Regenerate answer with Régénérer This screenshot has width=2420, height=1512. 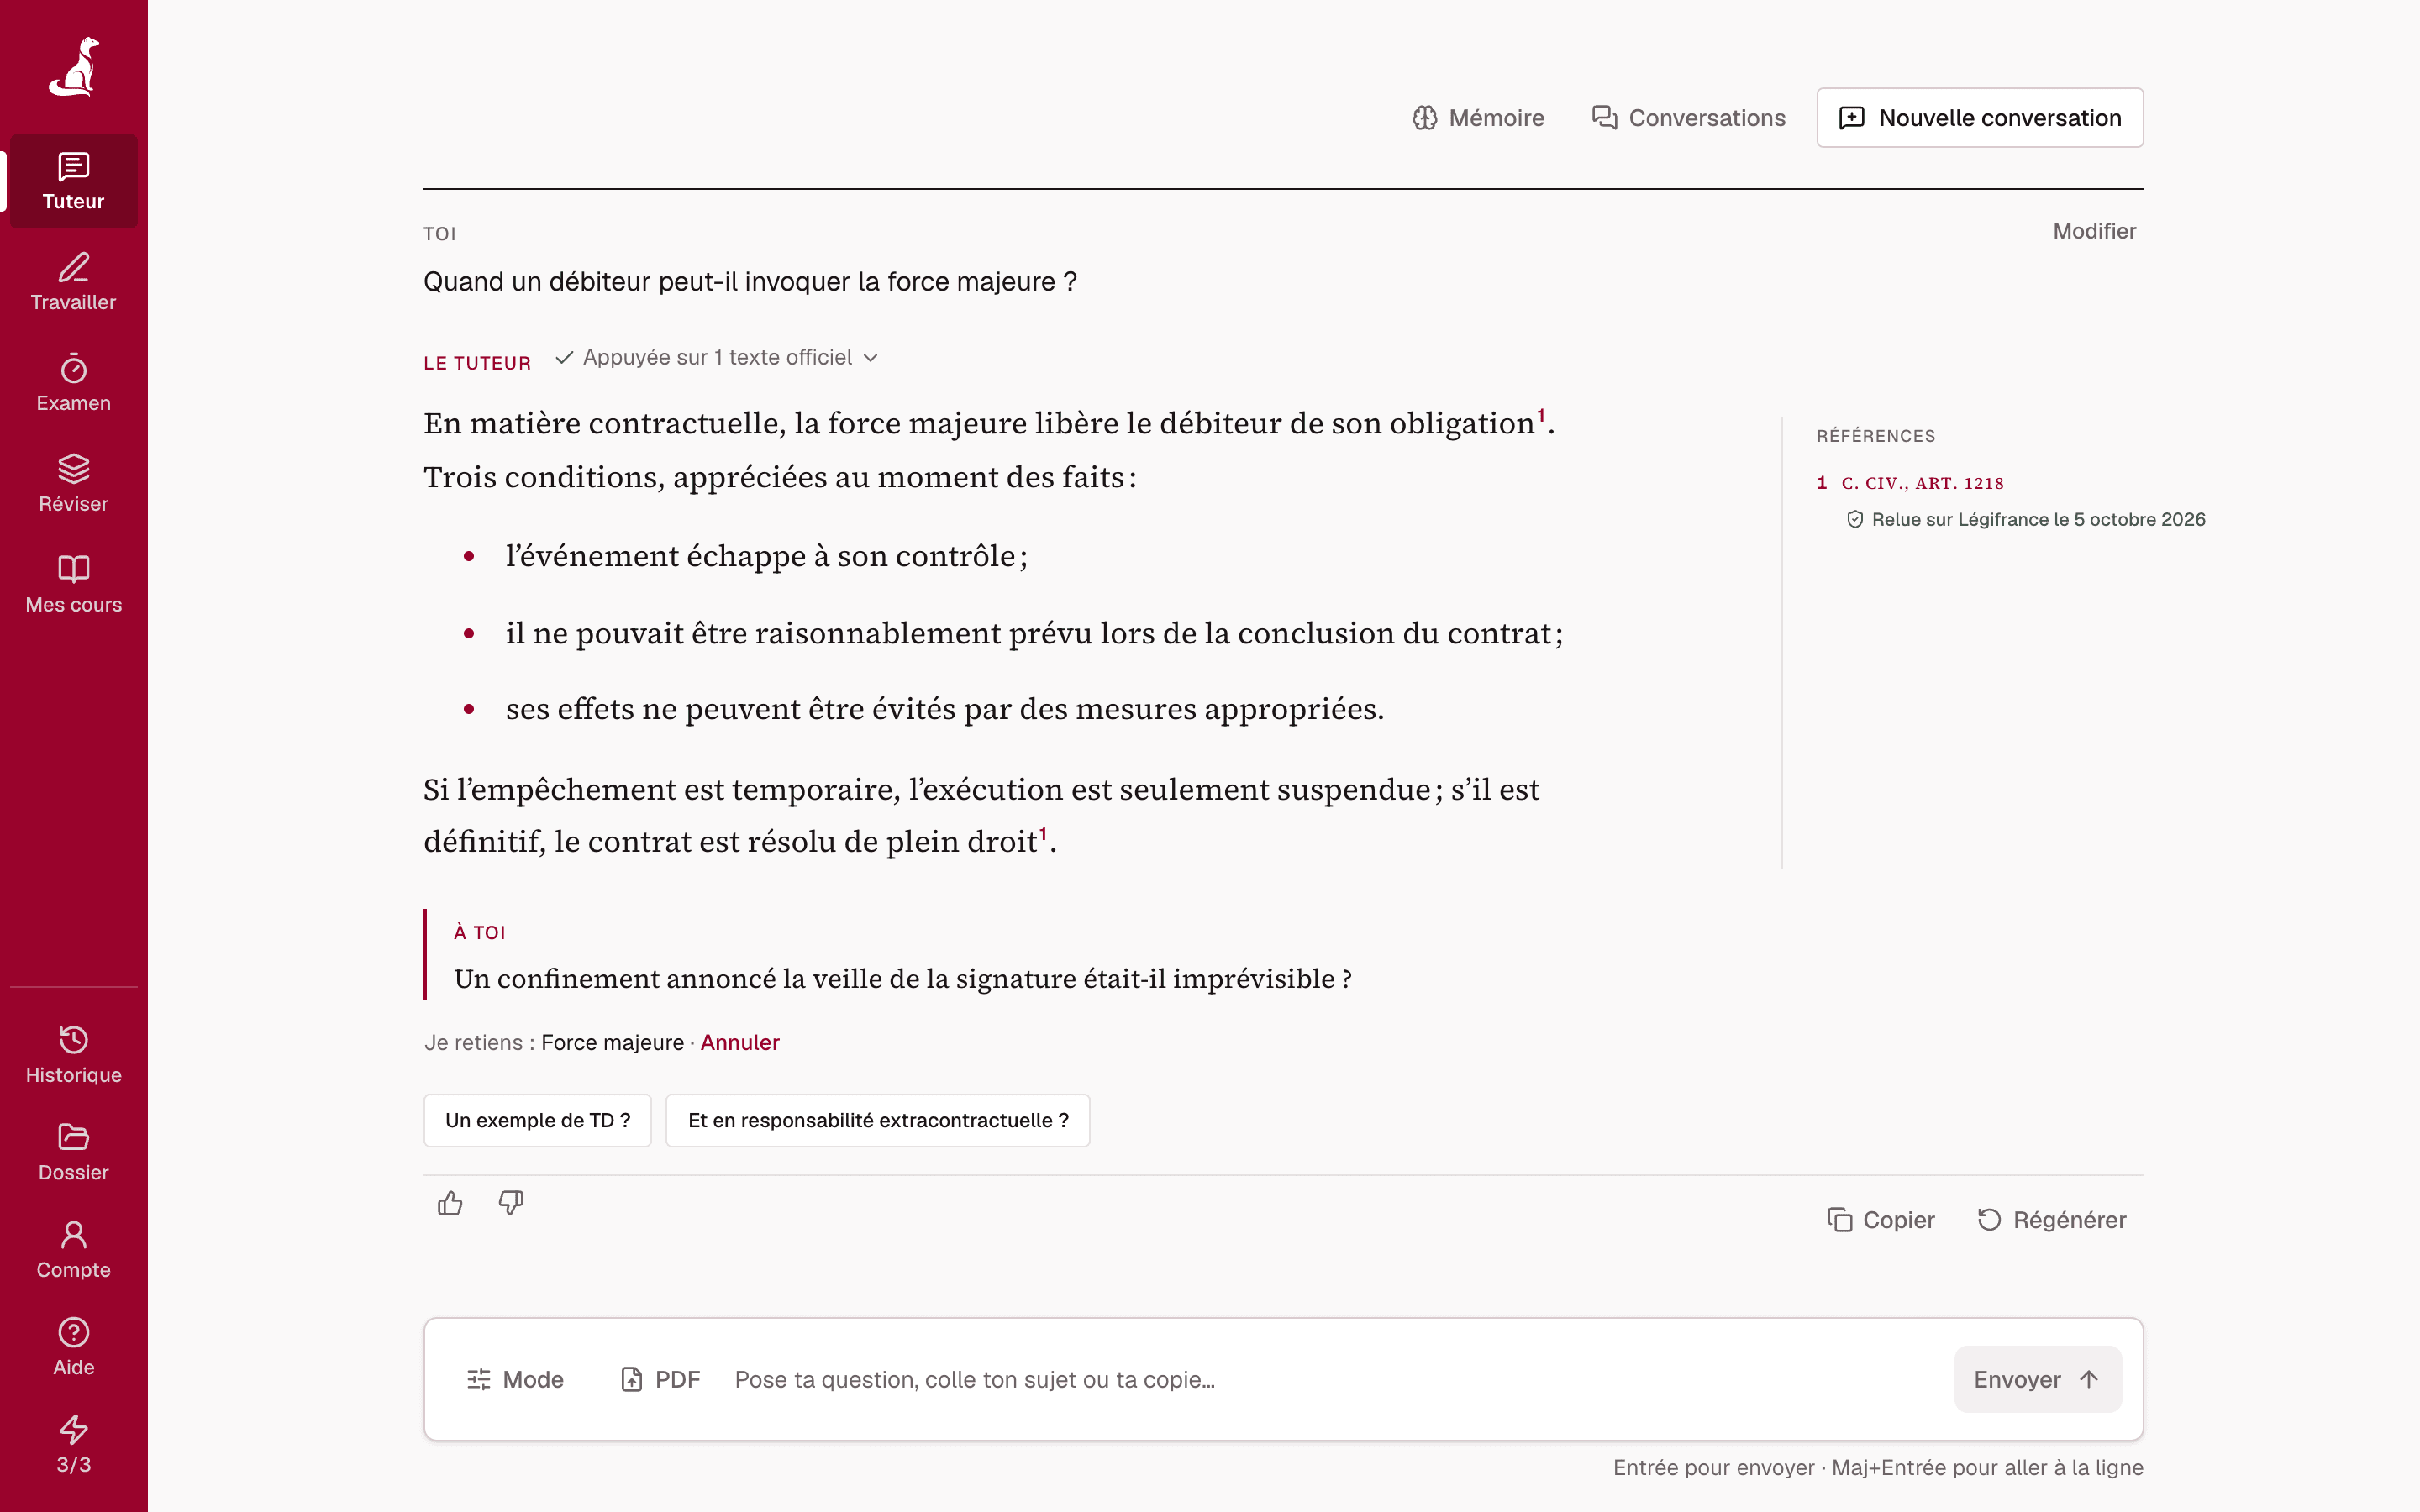click(2052, 1220)
